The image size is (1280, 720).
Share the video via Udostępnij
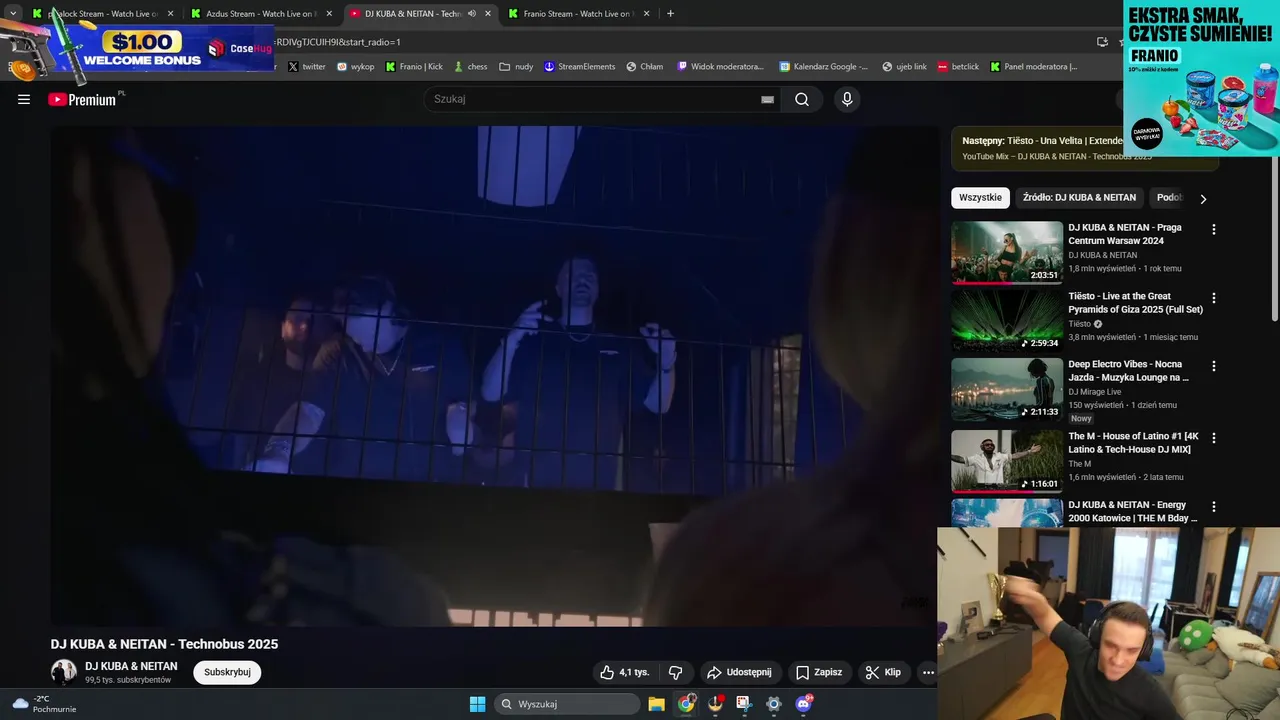pyautogui.click(x=739, y=672)
